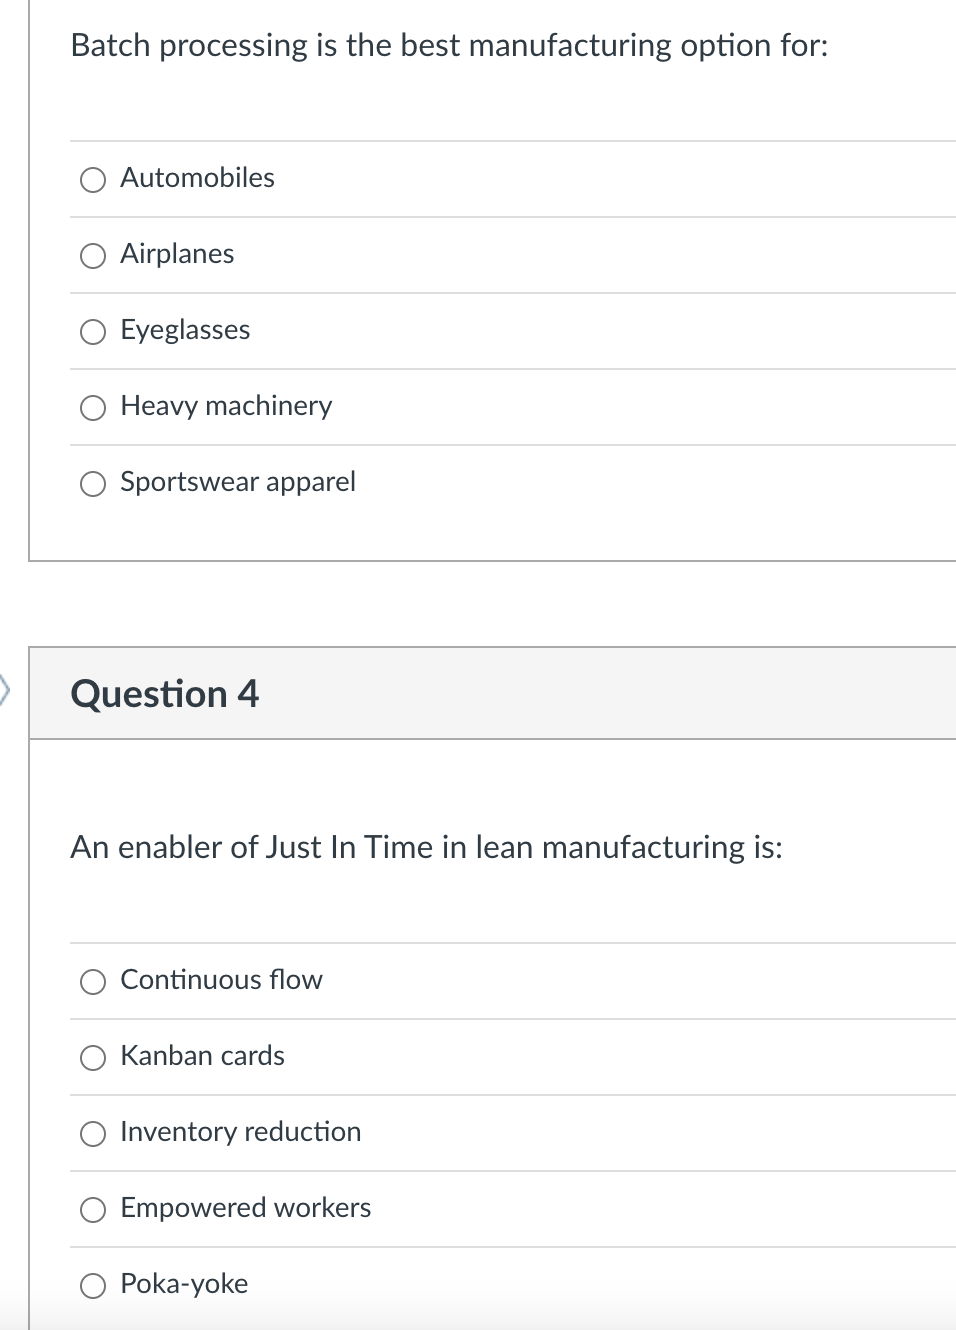Choose the Kanban cards radio button
The width and height of the screenshot is (956, 1330).
click(x=93, y=1058)
